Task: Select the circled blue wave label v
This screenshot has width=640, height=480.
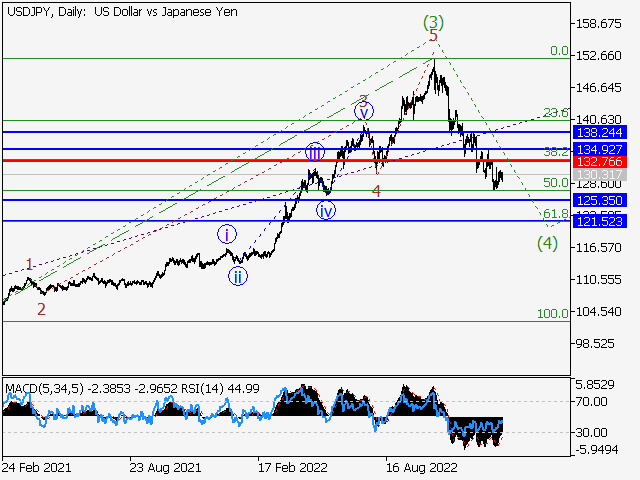Action: coord(364,111)
